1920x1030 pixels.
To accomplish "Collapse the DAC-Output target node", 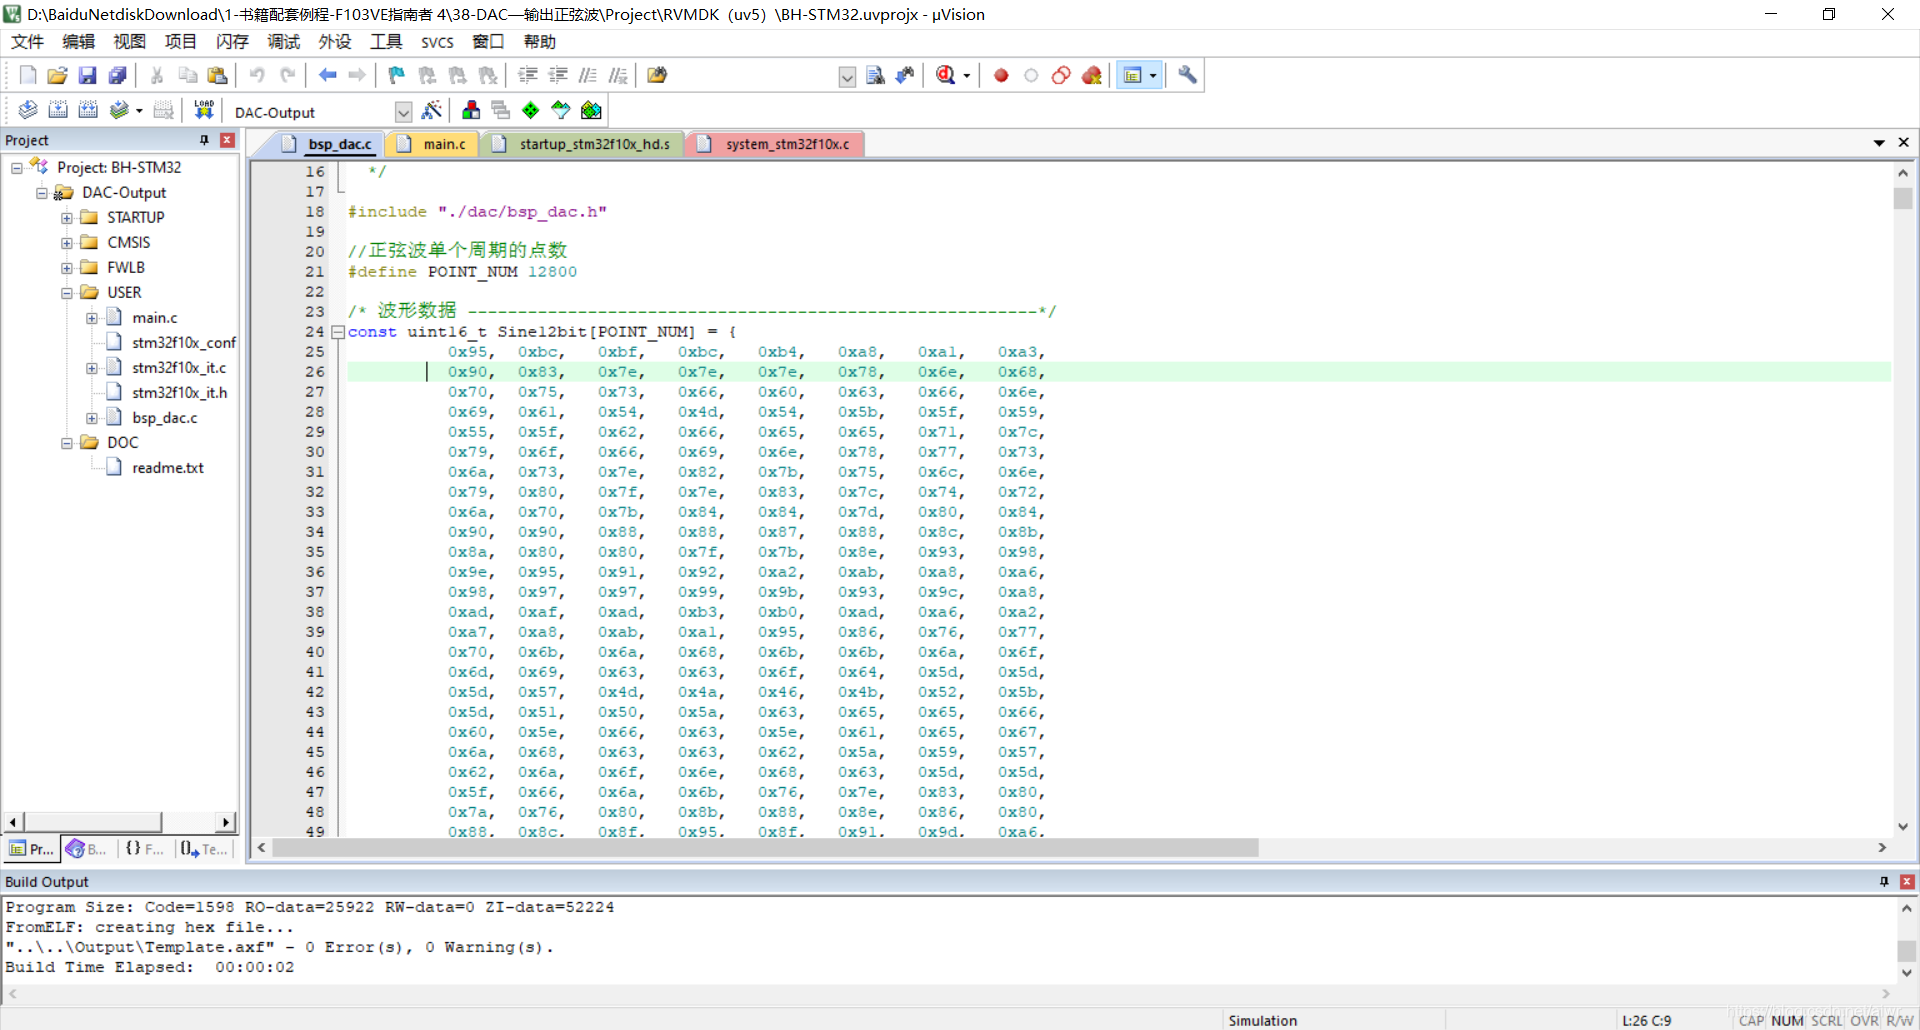I will click(x=41, y=193).
